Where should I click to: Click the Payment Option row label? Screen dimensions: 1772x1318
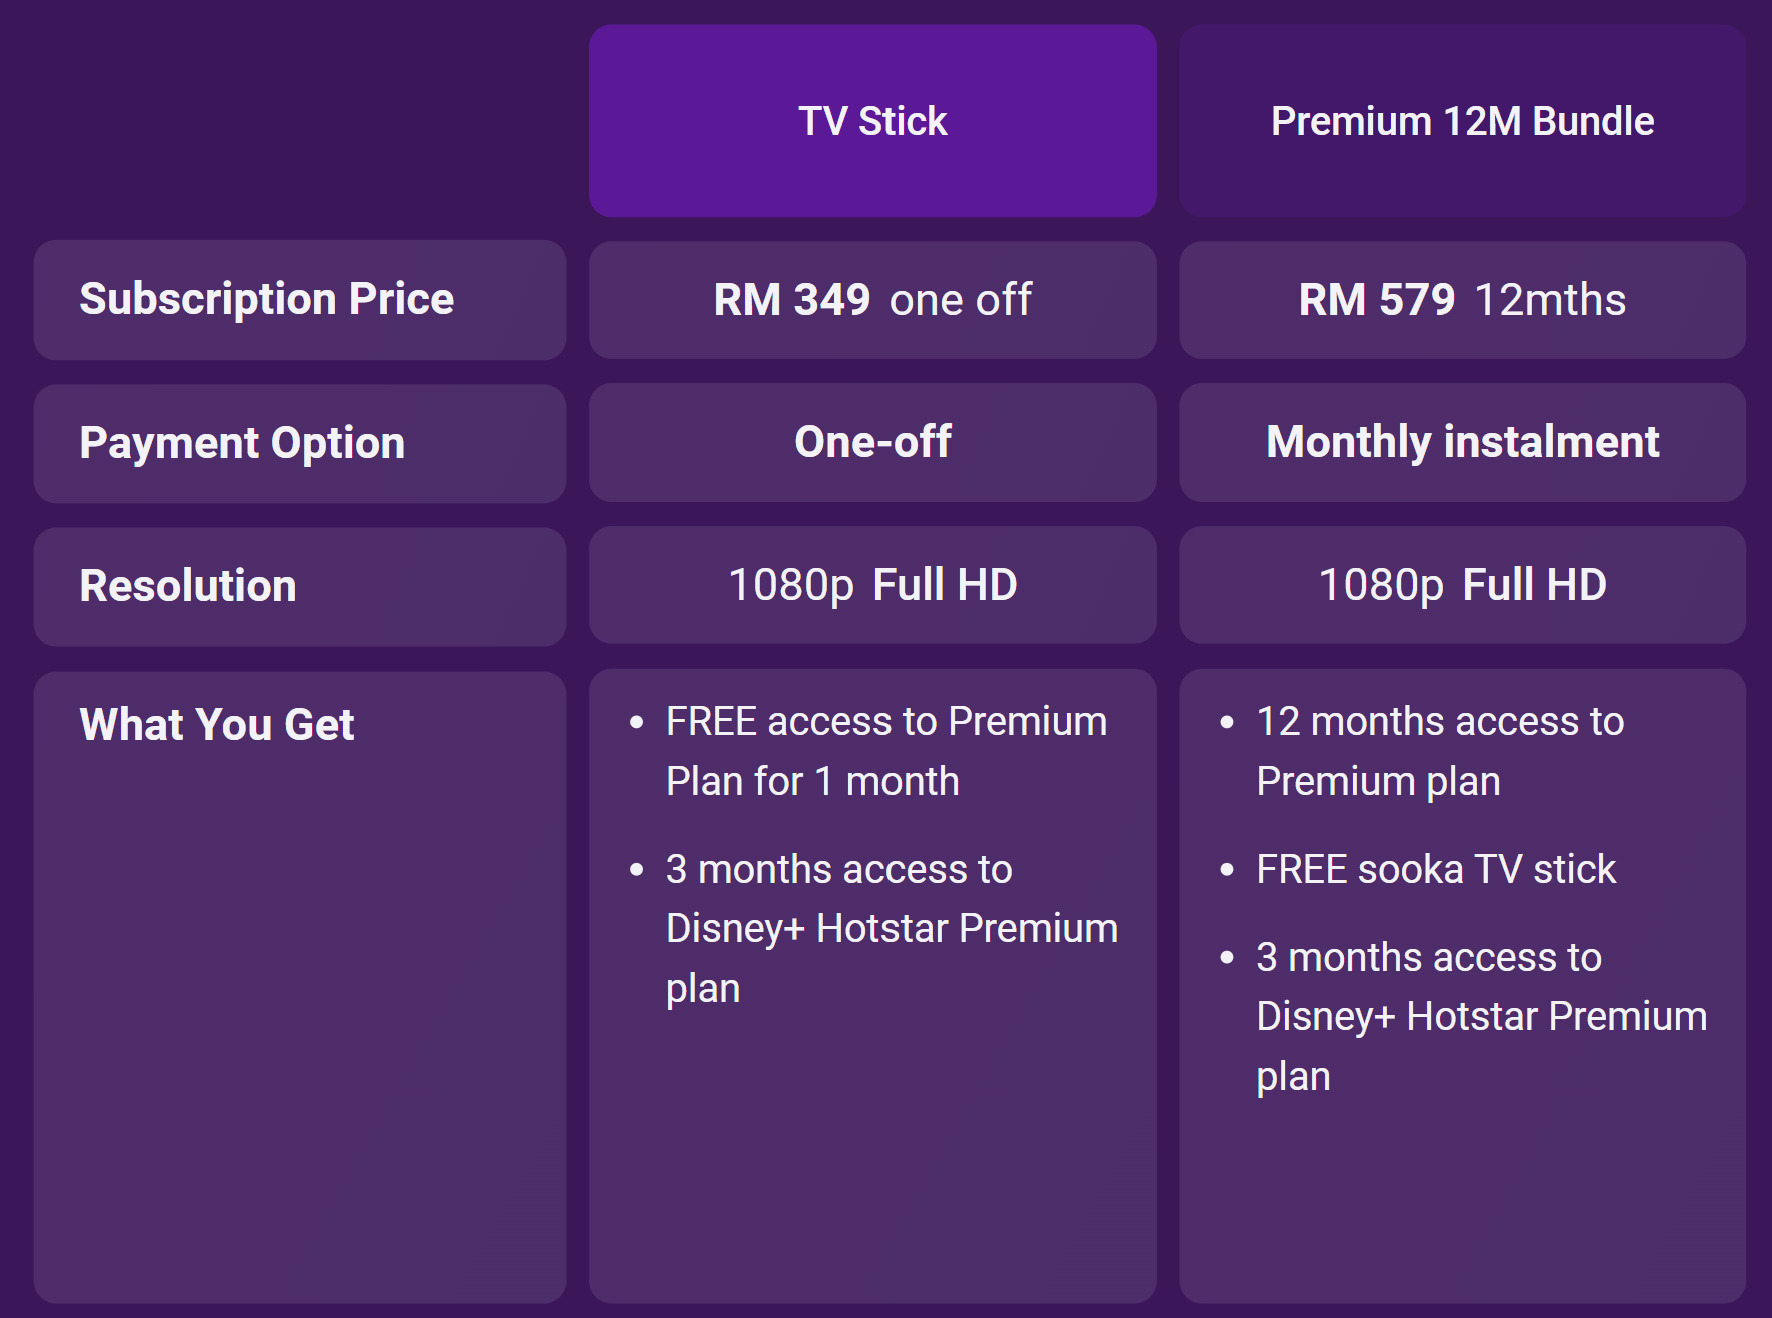tap(242, 443)
